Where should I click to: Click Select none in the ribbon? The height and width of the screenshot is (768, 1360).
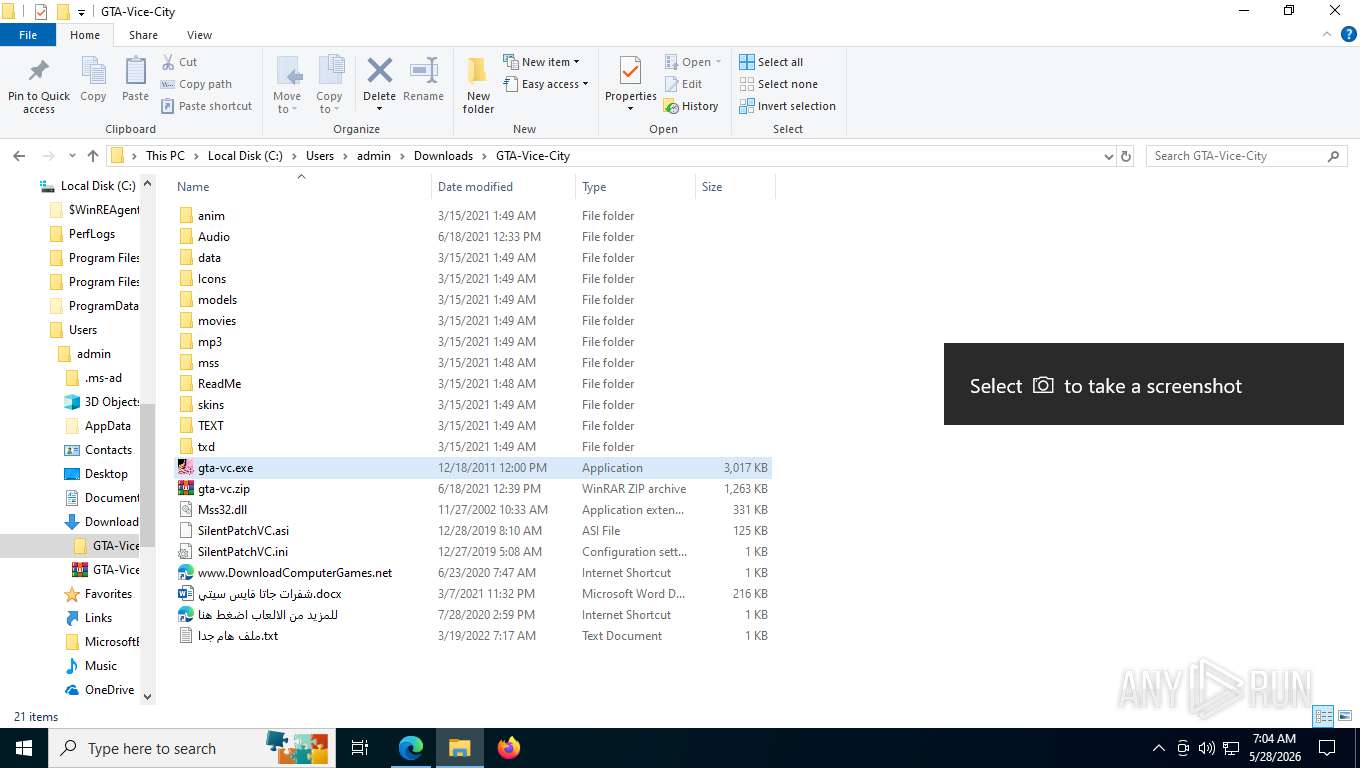point(778,84)
